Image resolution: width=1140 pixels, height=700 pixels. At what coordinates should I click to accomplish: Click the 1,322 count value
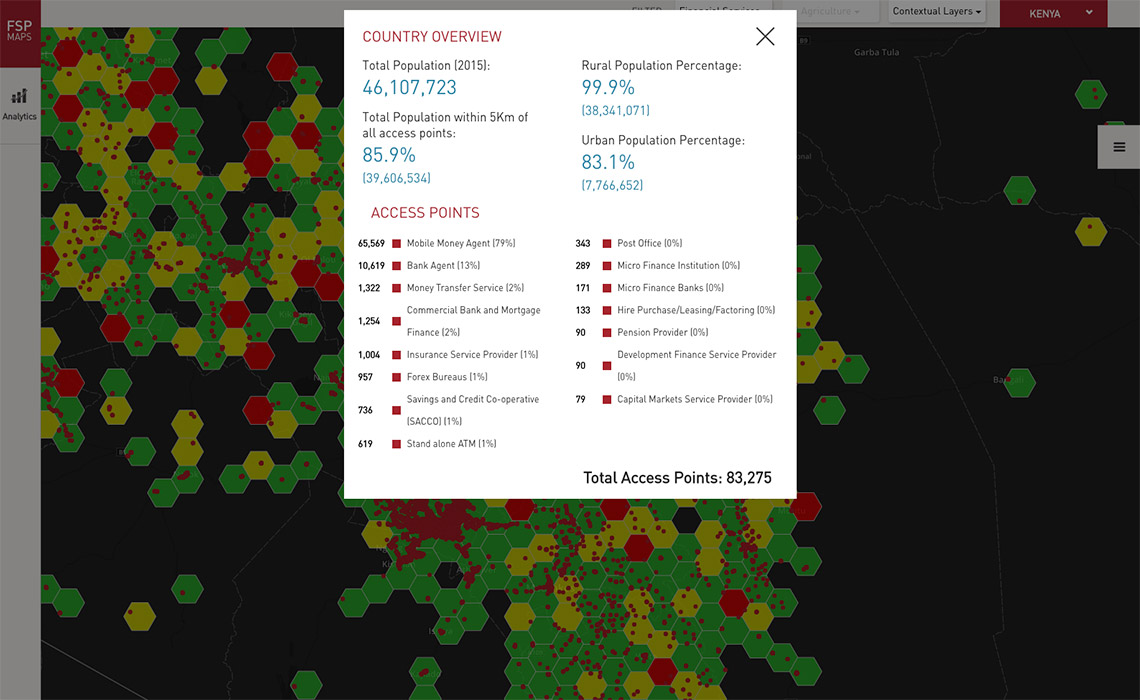click(369, 288)
